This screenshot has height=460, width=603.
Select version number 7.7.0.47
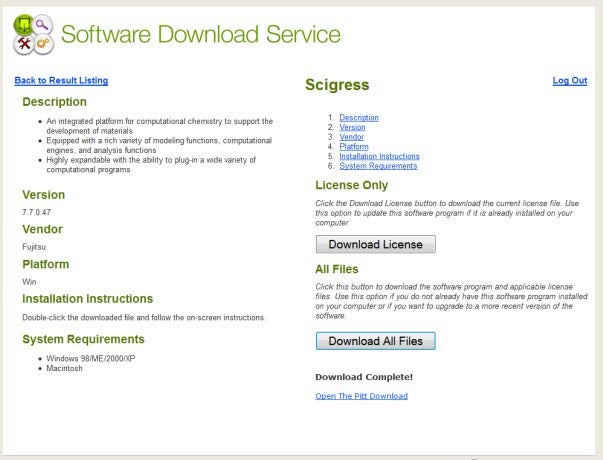click(x=37, y=212)
